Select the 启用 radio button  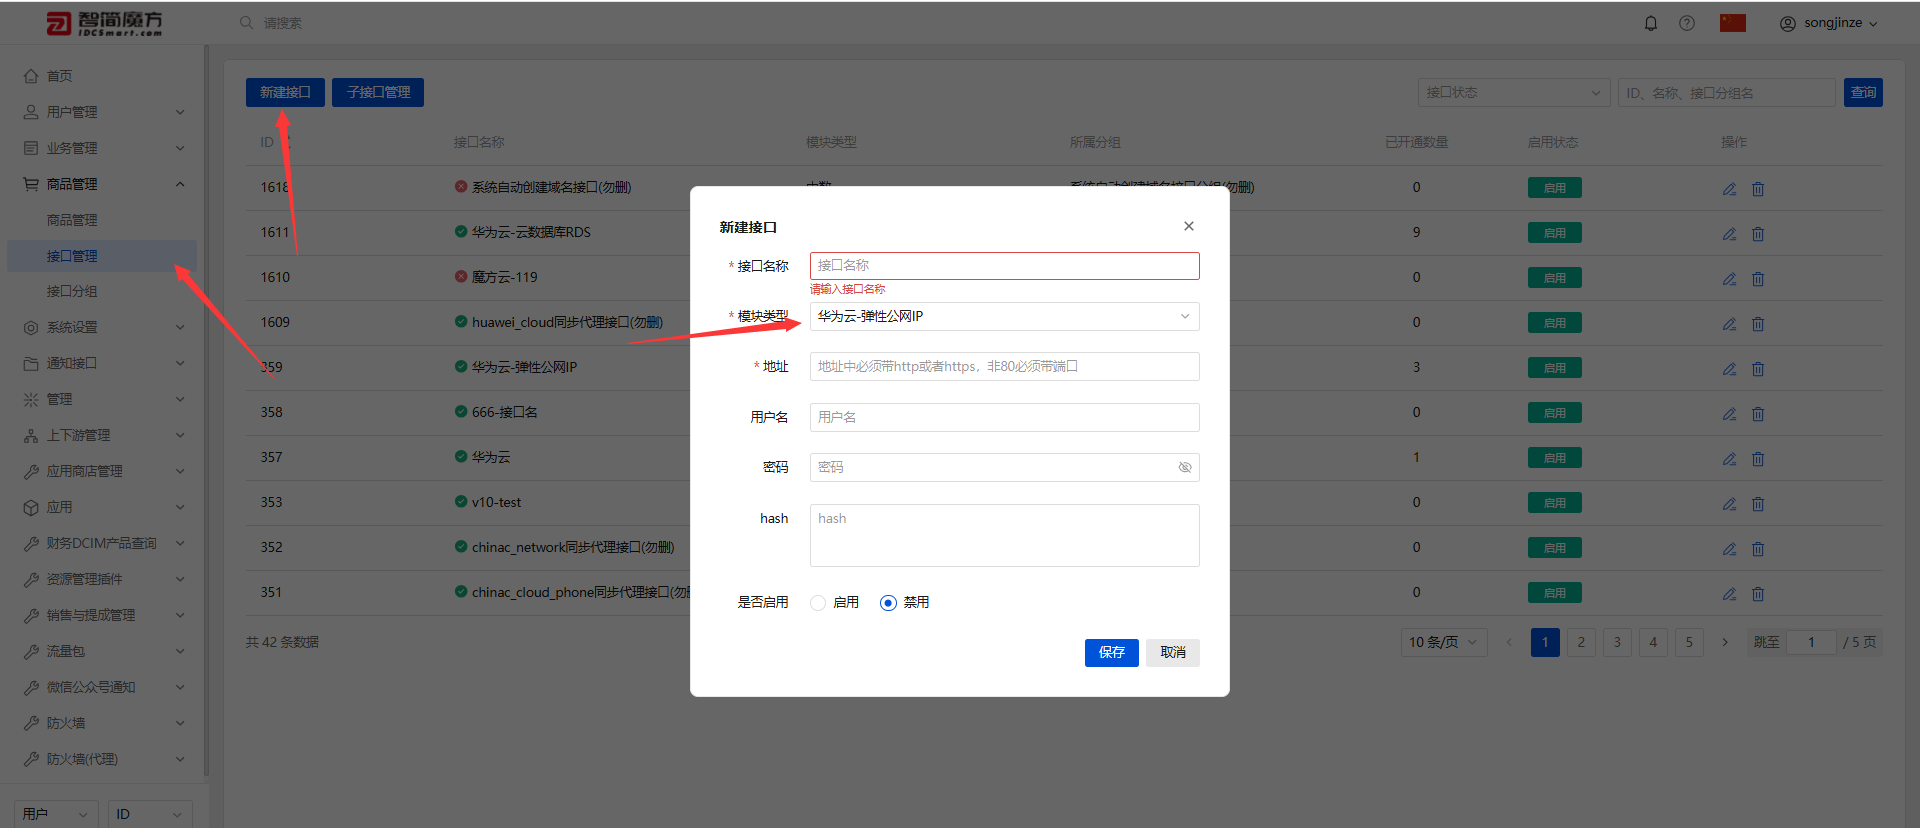[818, 602]
